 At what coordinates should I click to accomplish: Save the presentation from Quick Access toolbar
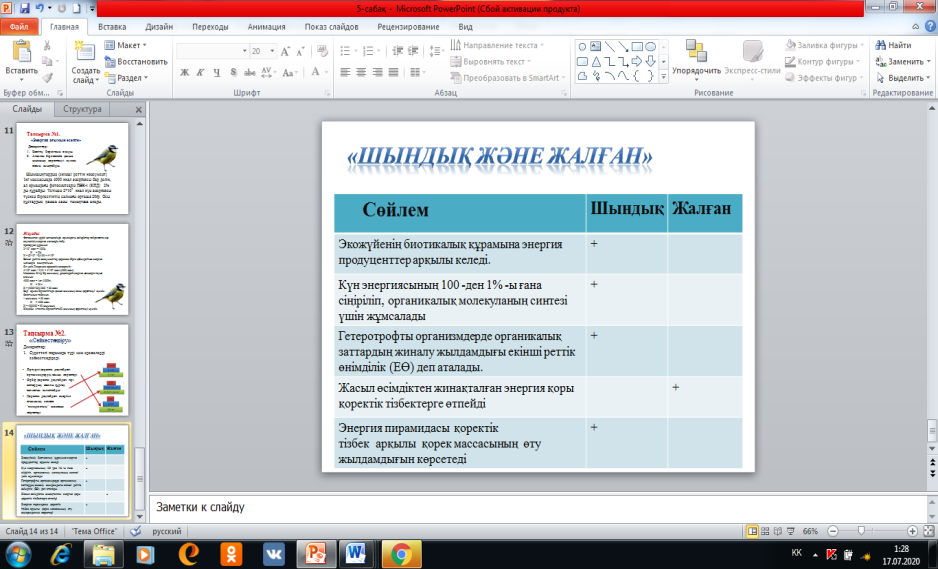(26, 8)
